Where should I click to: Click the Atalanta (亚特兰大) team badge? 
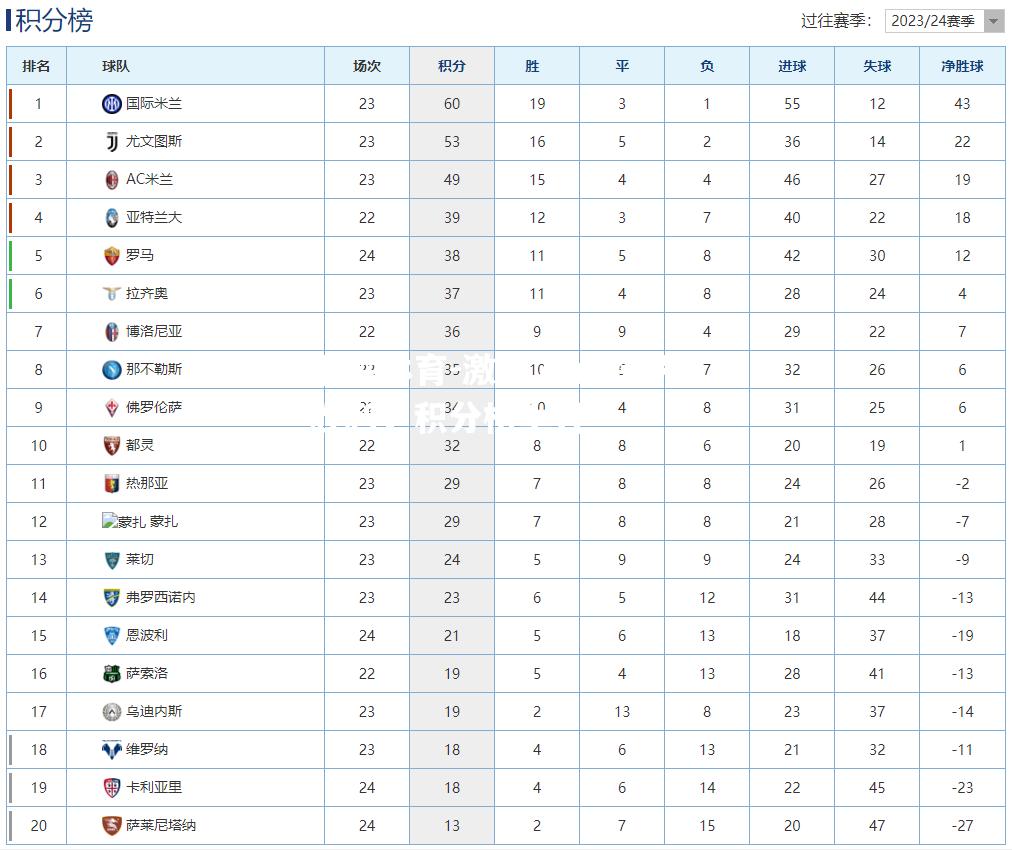[112, 218]
